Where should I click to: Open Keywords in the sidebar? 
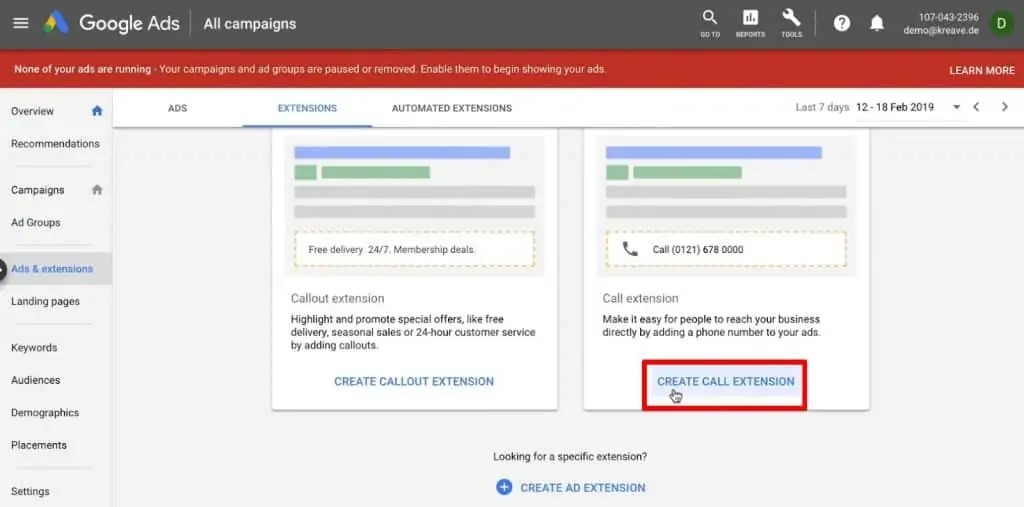34,348
